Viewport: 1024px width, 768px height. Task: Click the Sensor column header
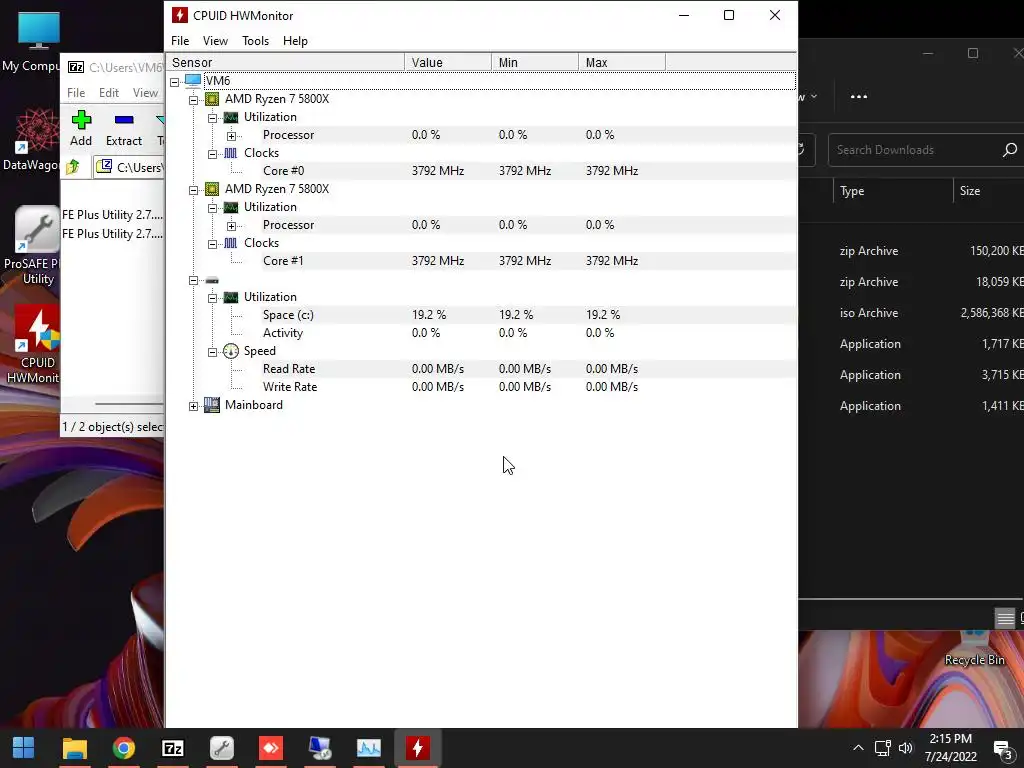point(285,63)
